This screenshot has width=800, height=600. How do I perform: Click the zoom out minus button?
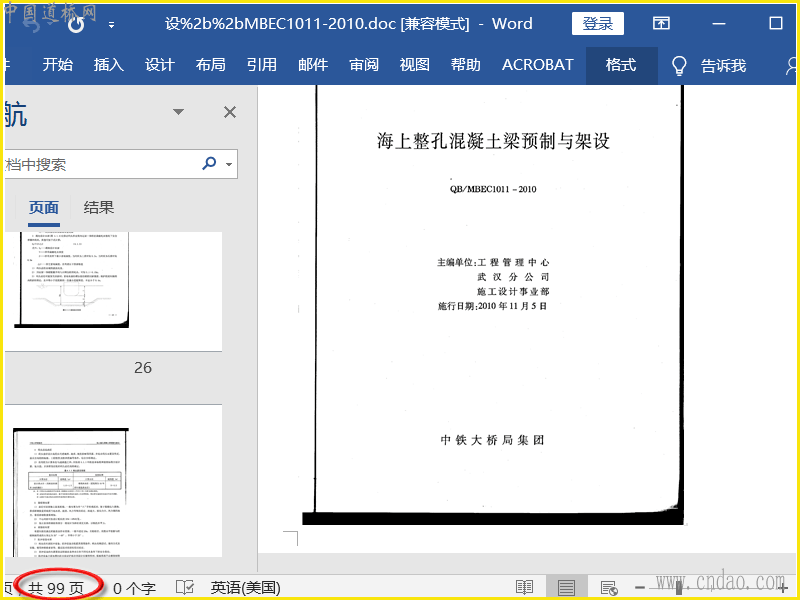click(x=640, y=588)
